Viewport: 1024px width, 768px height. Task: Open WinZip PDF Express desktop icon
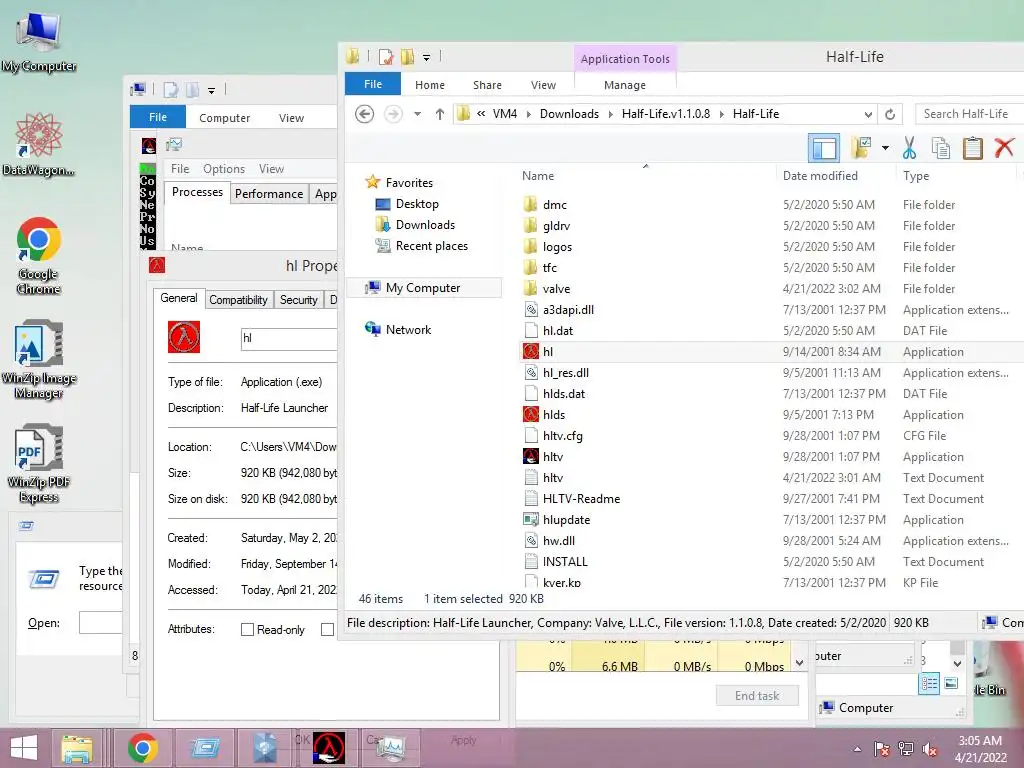[39, 464]
